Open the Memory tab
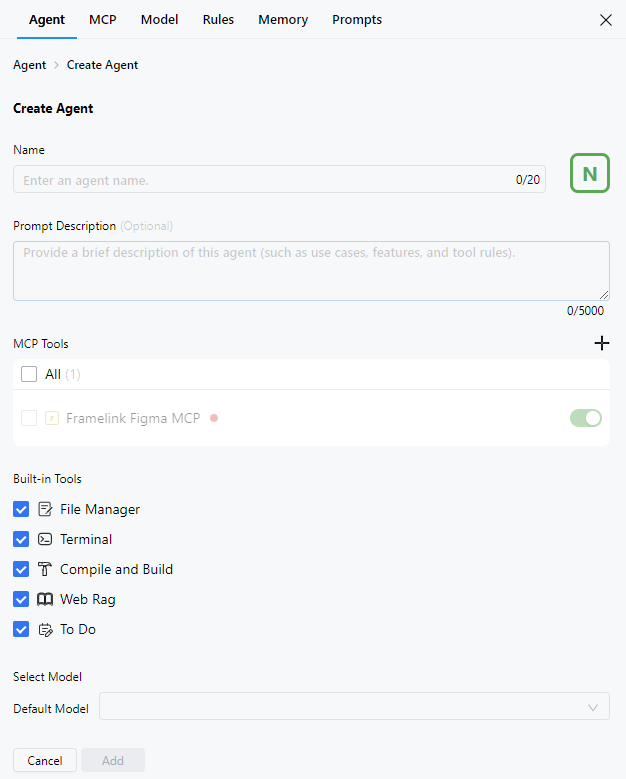The height and width of the screenshot is (779, 626). tap(283, 19)
